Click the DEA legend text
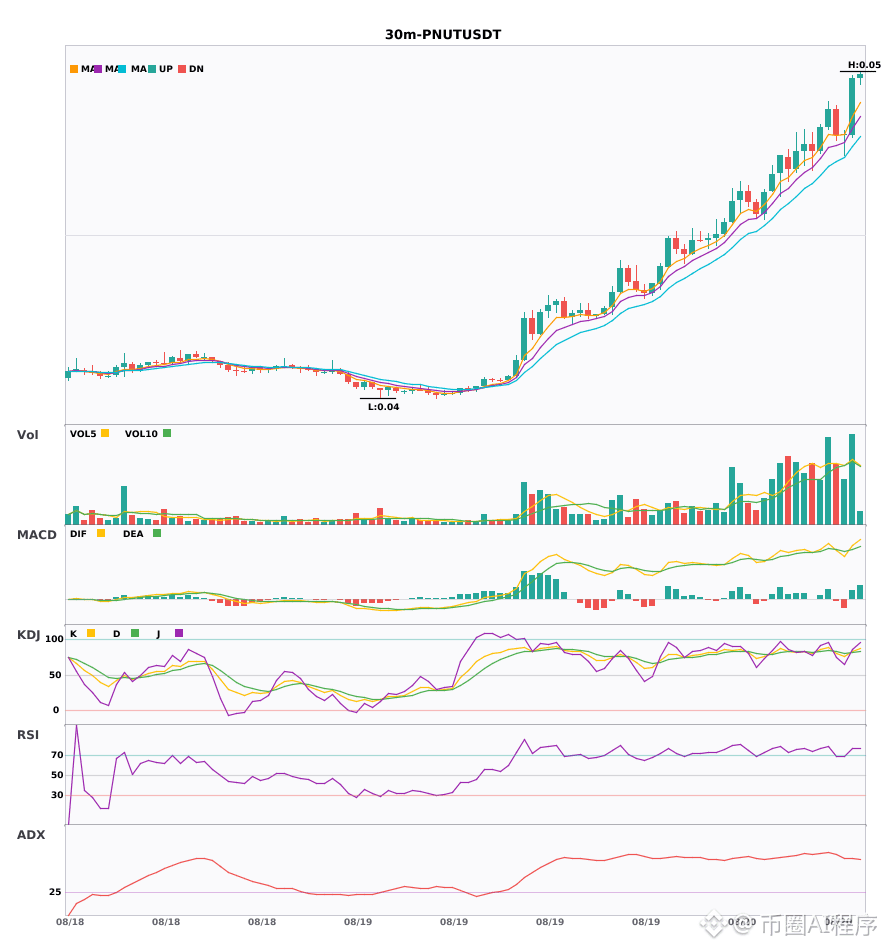 coord(133,534)
